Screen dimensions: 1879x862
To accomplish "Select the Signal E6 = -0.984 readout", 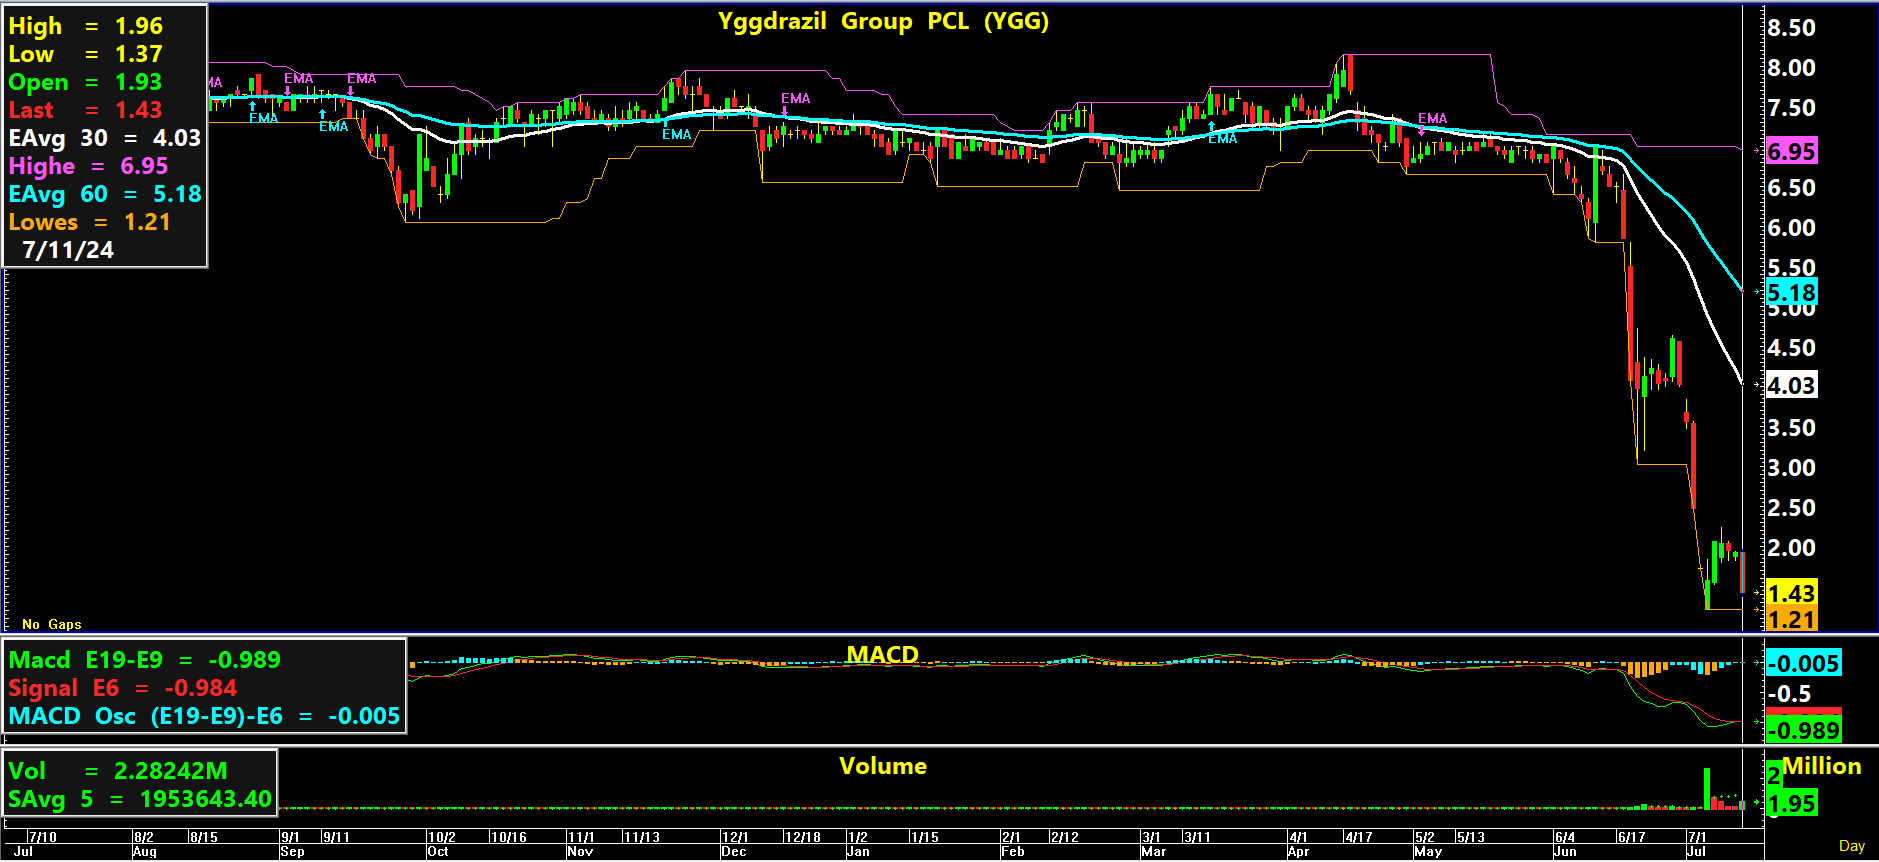I will coord(123,688).
